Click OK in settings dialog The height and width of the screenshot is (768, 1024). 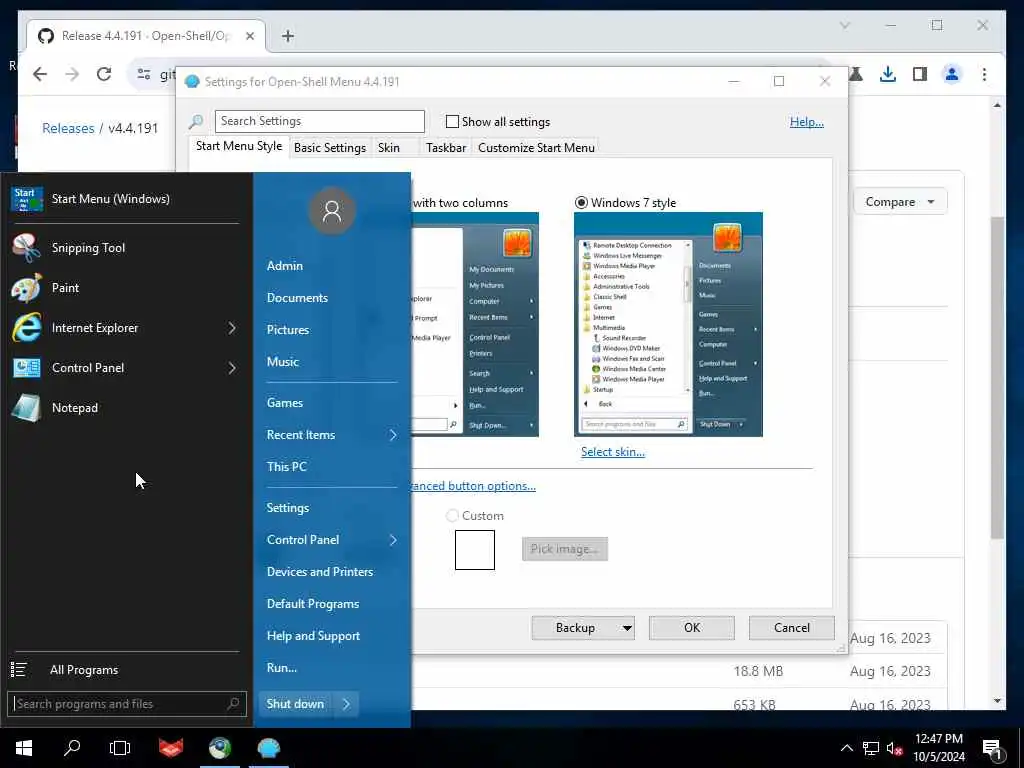pos(692,628)
